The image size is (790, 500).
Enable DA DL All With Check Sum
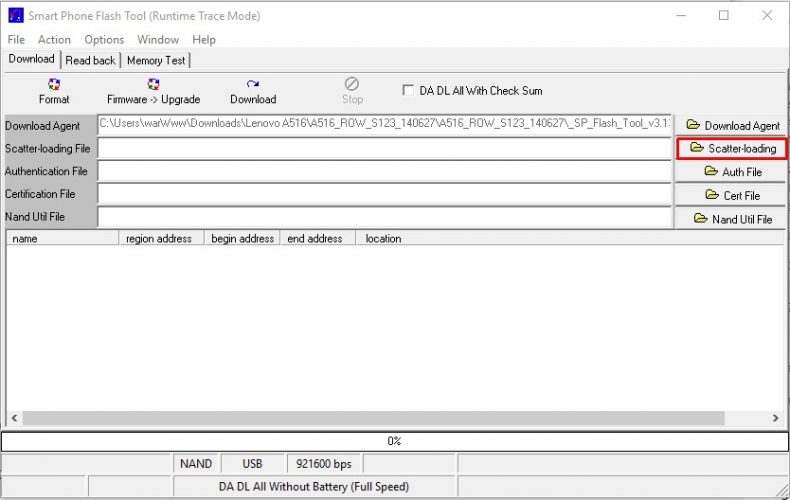(408, 91)
